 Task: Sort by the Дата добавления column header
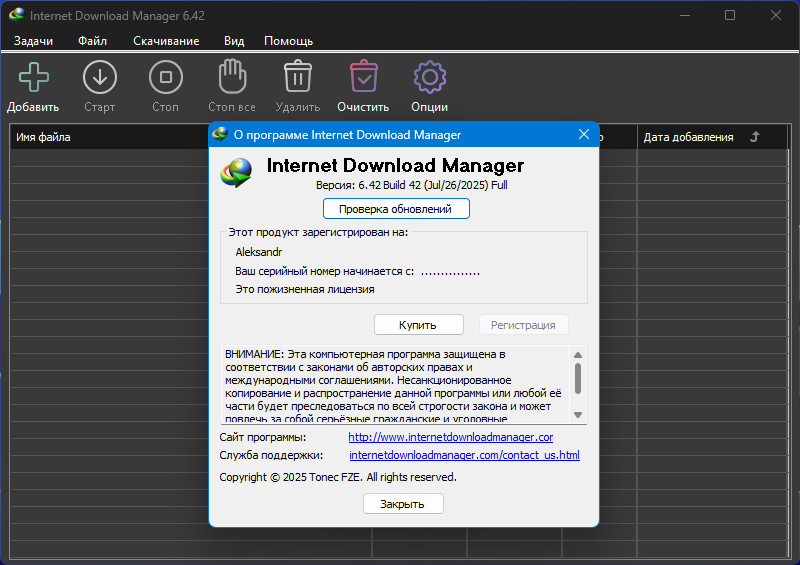coord(688,137)
